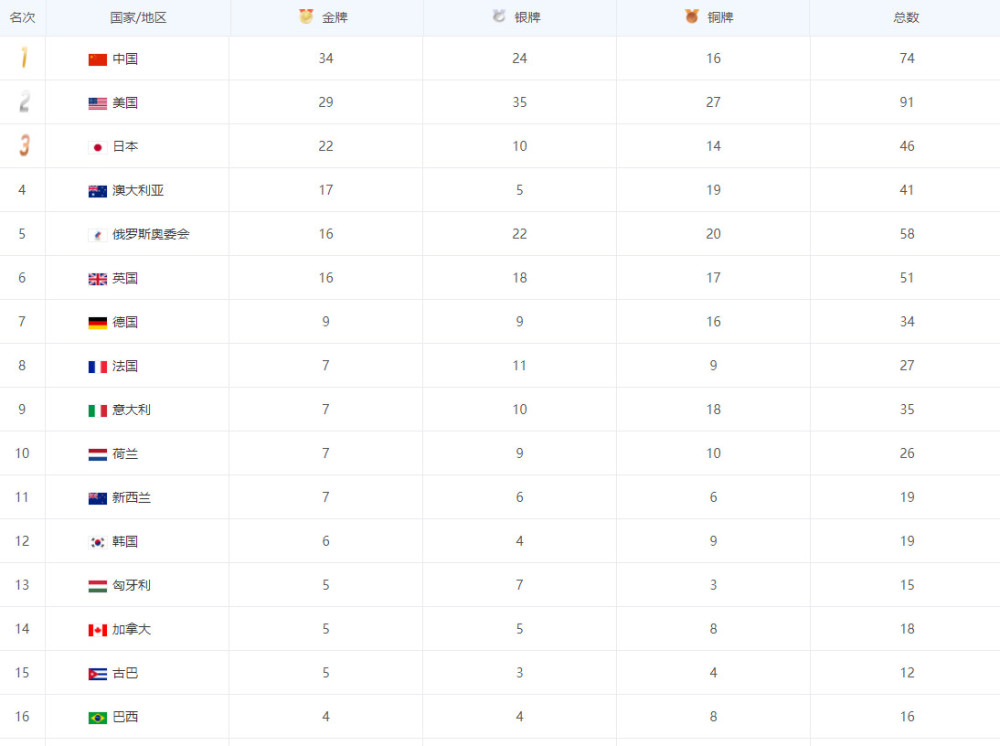Click ROC's total medals 58
Viewport: 1000px width, 746px height.
pos(907,234)
